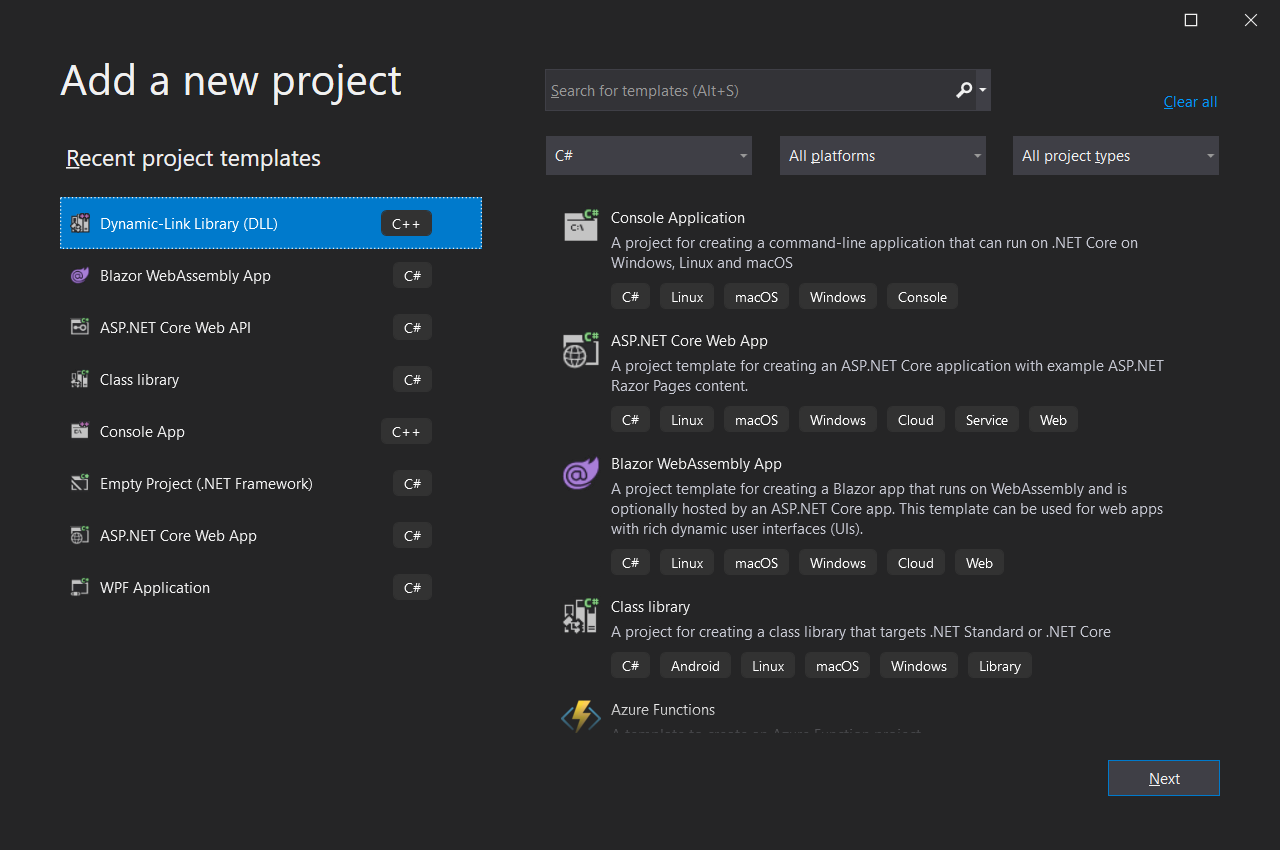The height and width of the screenshot is (850, 1280).
Task: Select Class library title in results list
Action: click(650, 607)
